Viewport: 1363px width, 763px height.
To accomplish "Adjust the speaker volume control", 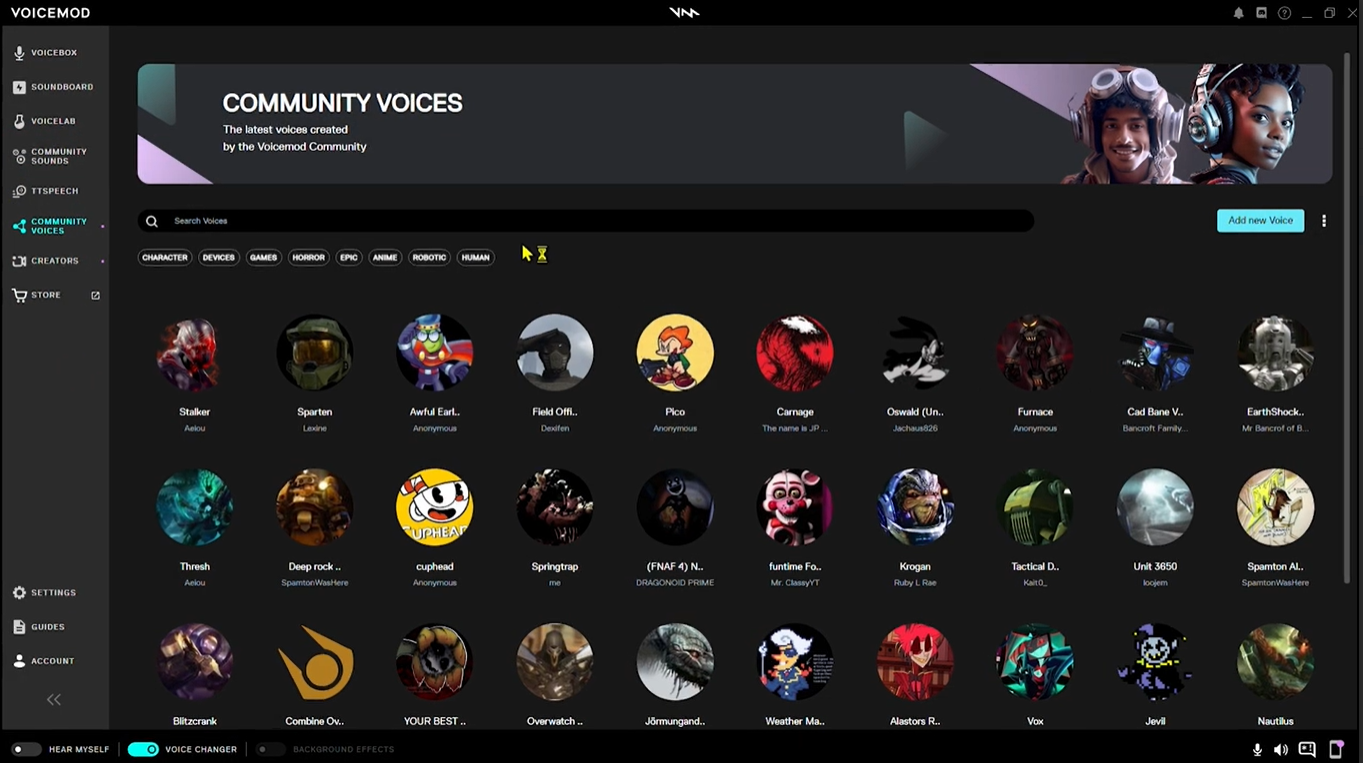I will [x=1281, y=749].
